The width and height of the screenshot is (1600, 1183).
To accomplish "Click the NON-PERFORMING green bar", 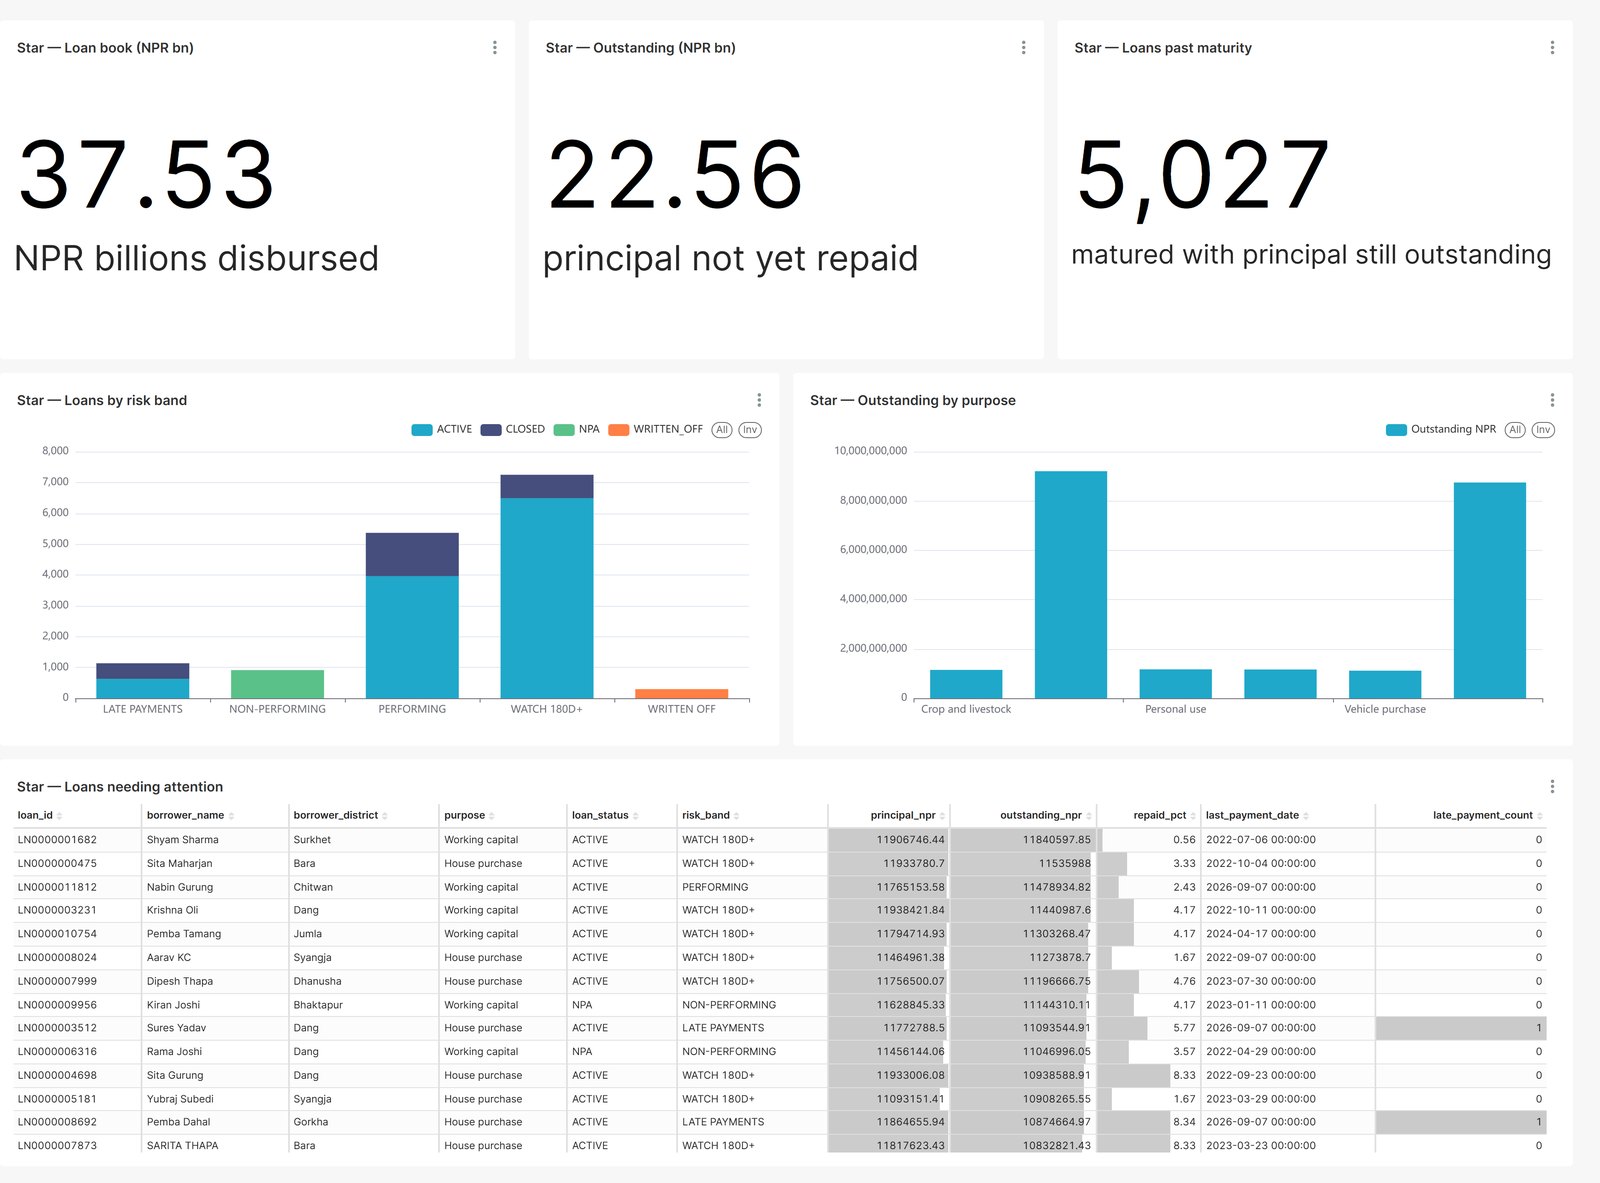I will click(x=277, y=684).
